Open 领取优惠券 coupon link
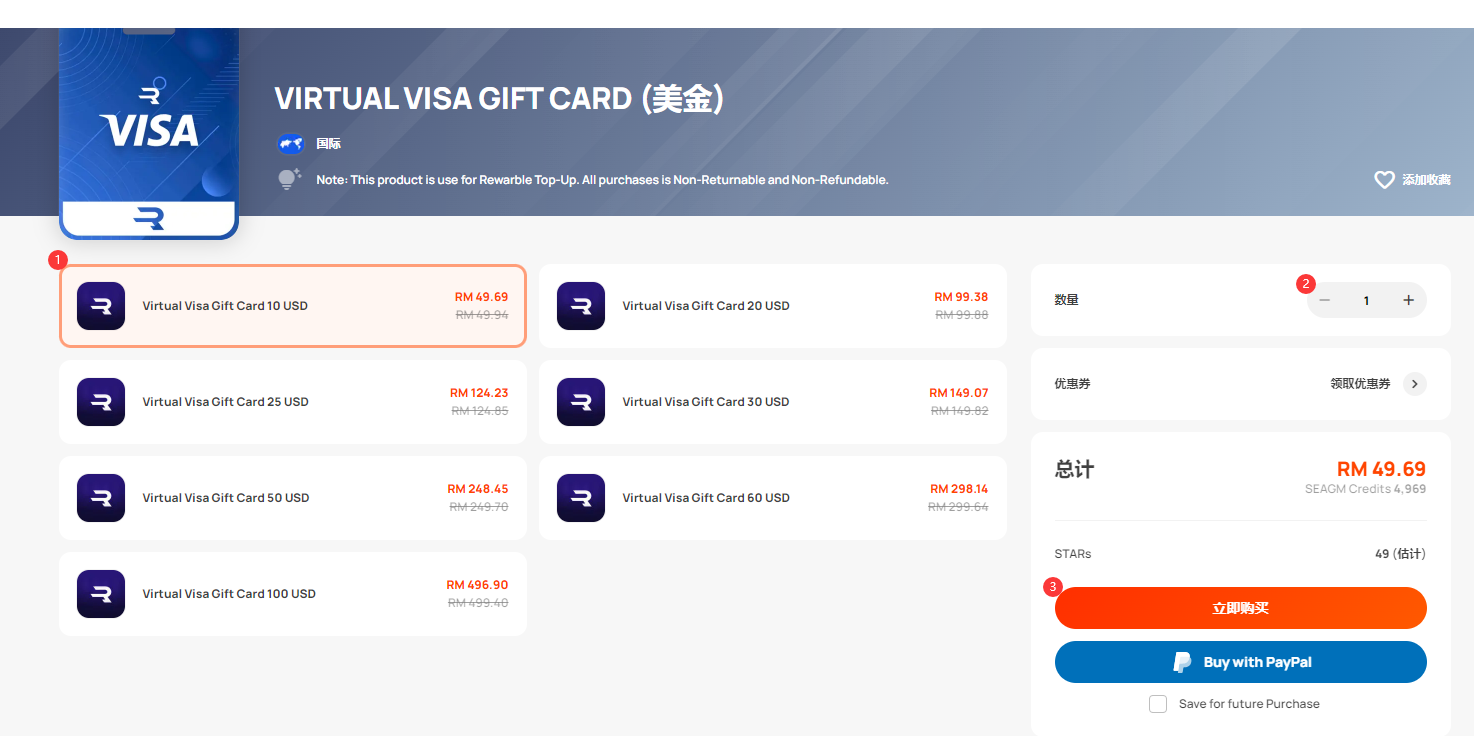The image size is (1474, 736). 1360,384
